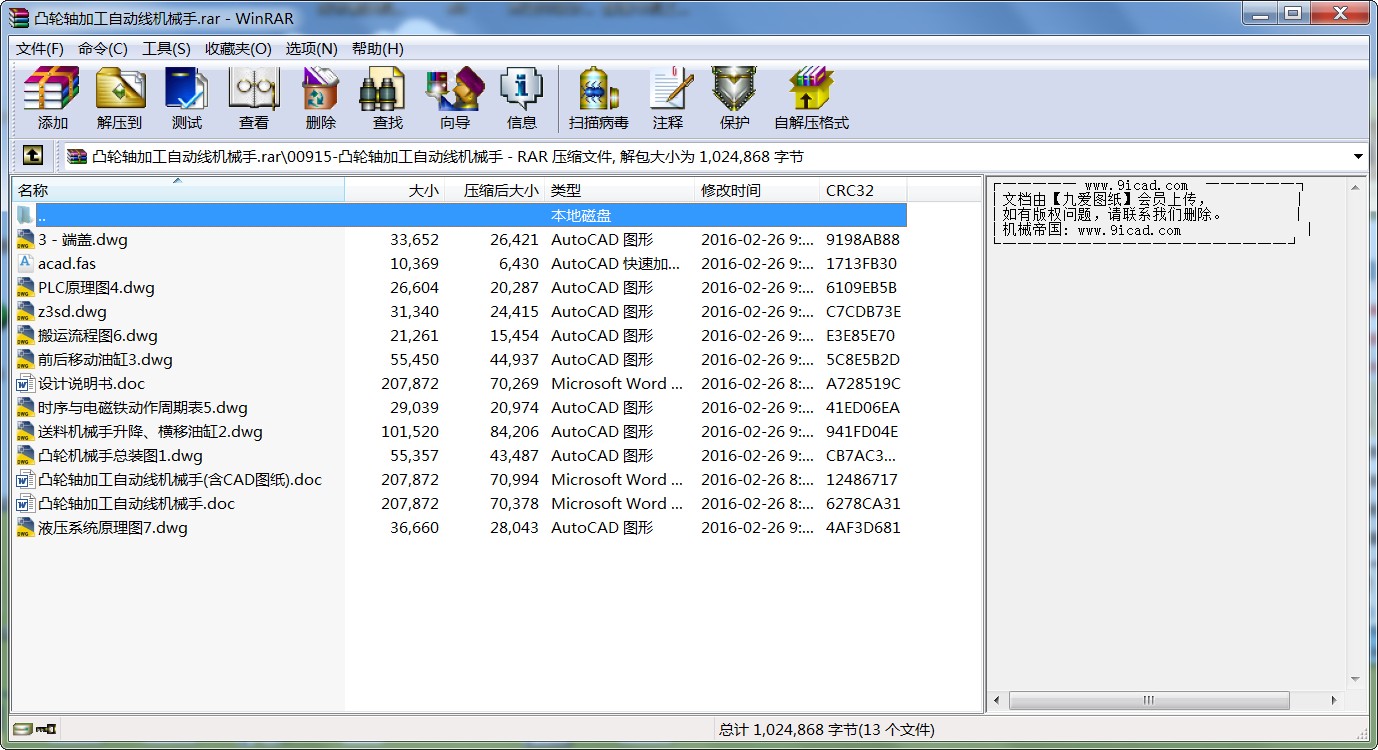
Task: Click the 液压系统原理图7.dwg file icon
Action: [26, 527]
